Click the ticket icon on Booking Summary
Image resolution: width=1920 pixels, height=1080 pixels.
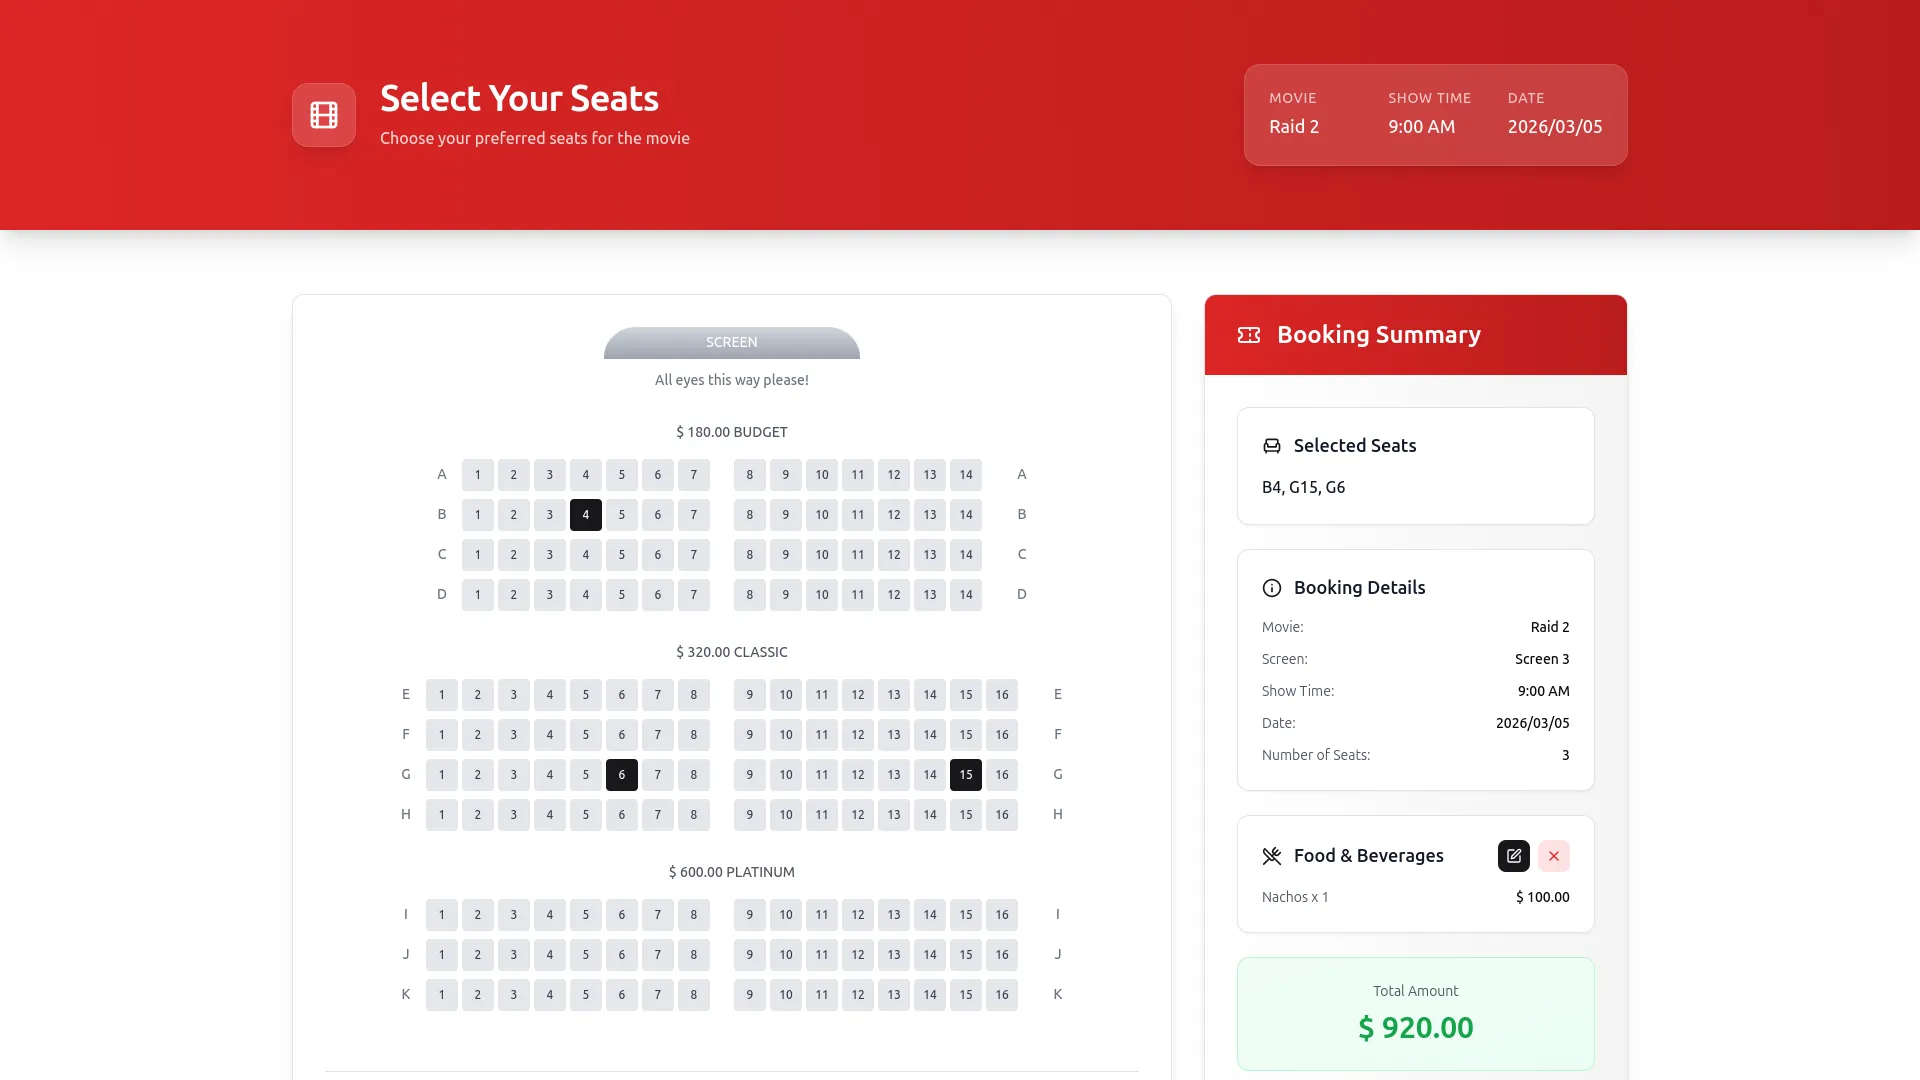coord(1249,334)
